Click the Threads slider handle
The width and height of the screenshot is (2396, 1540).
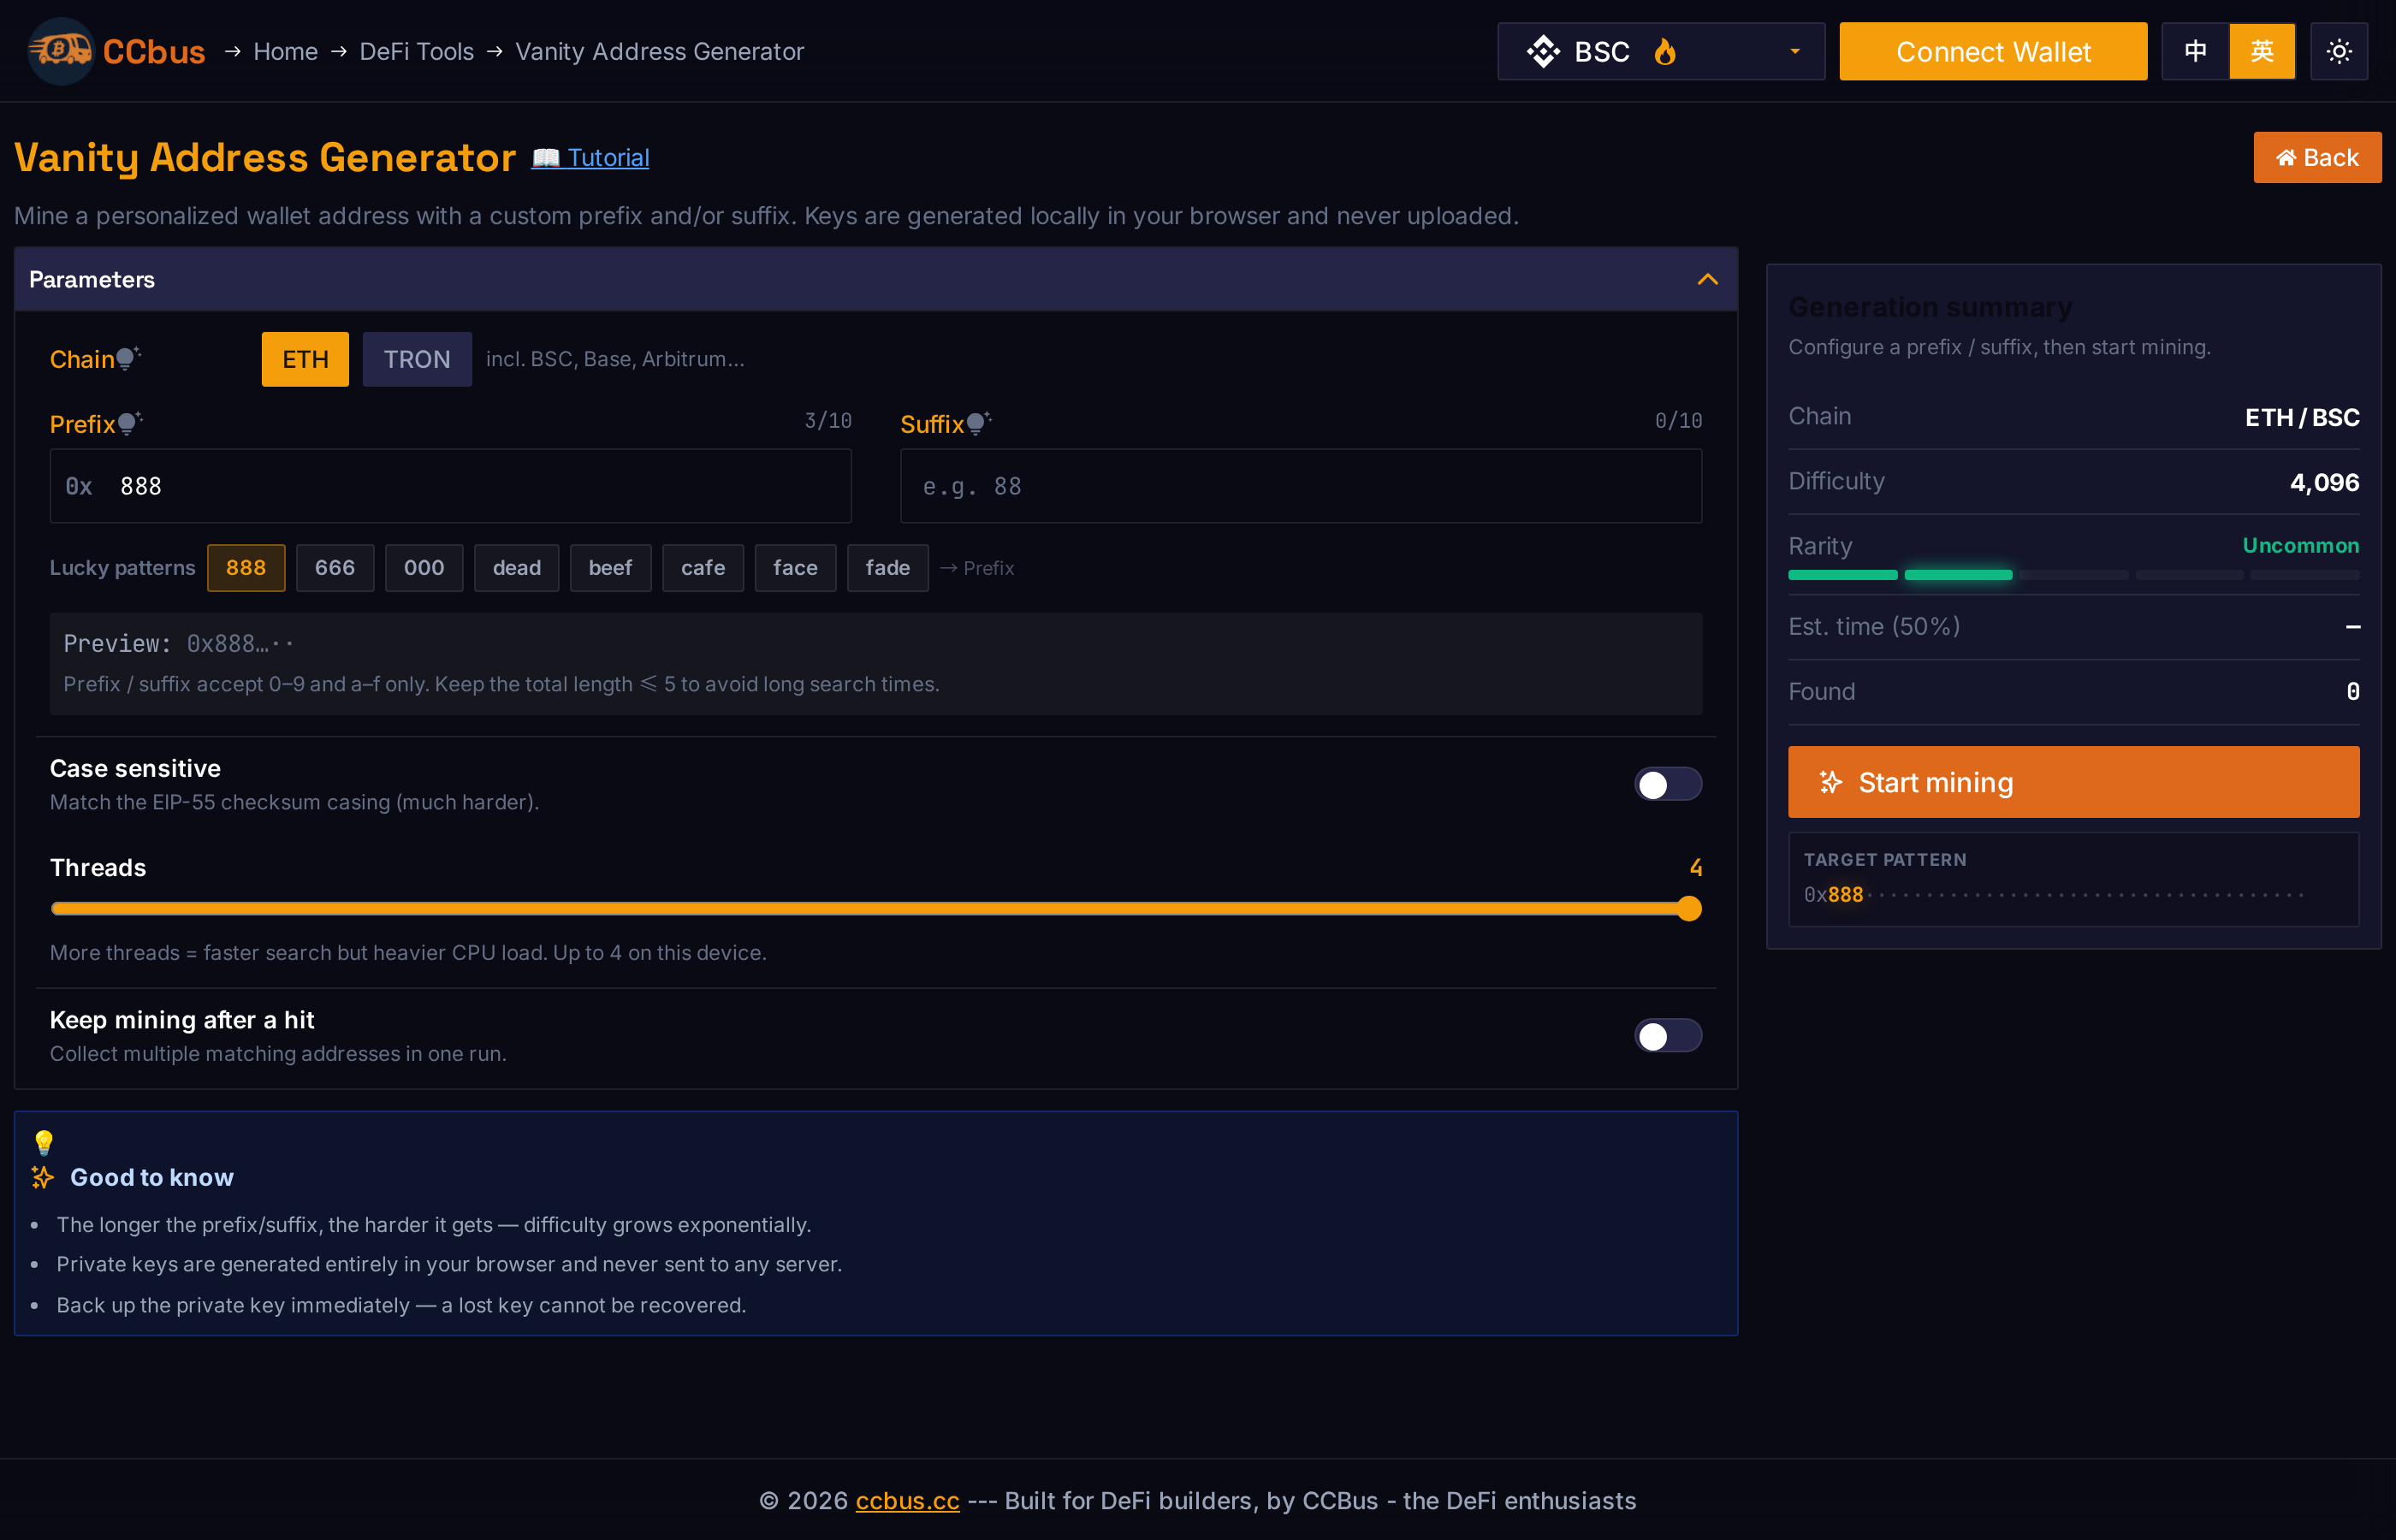(1689, 908)
